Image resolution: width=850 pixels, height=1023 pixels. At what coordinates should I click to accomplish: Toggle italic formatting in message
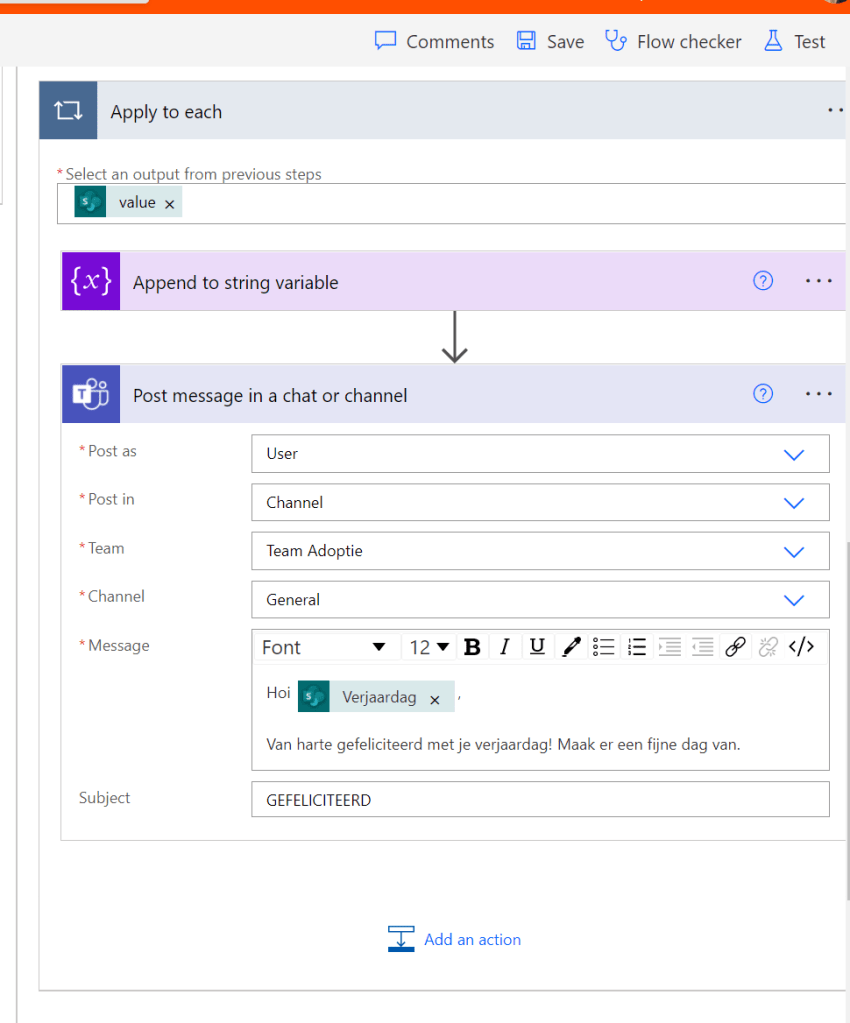pyautogui.click(x=505, y=647)
